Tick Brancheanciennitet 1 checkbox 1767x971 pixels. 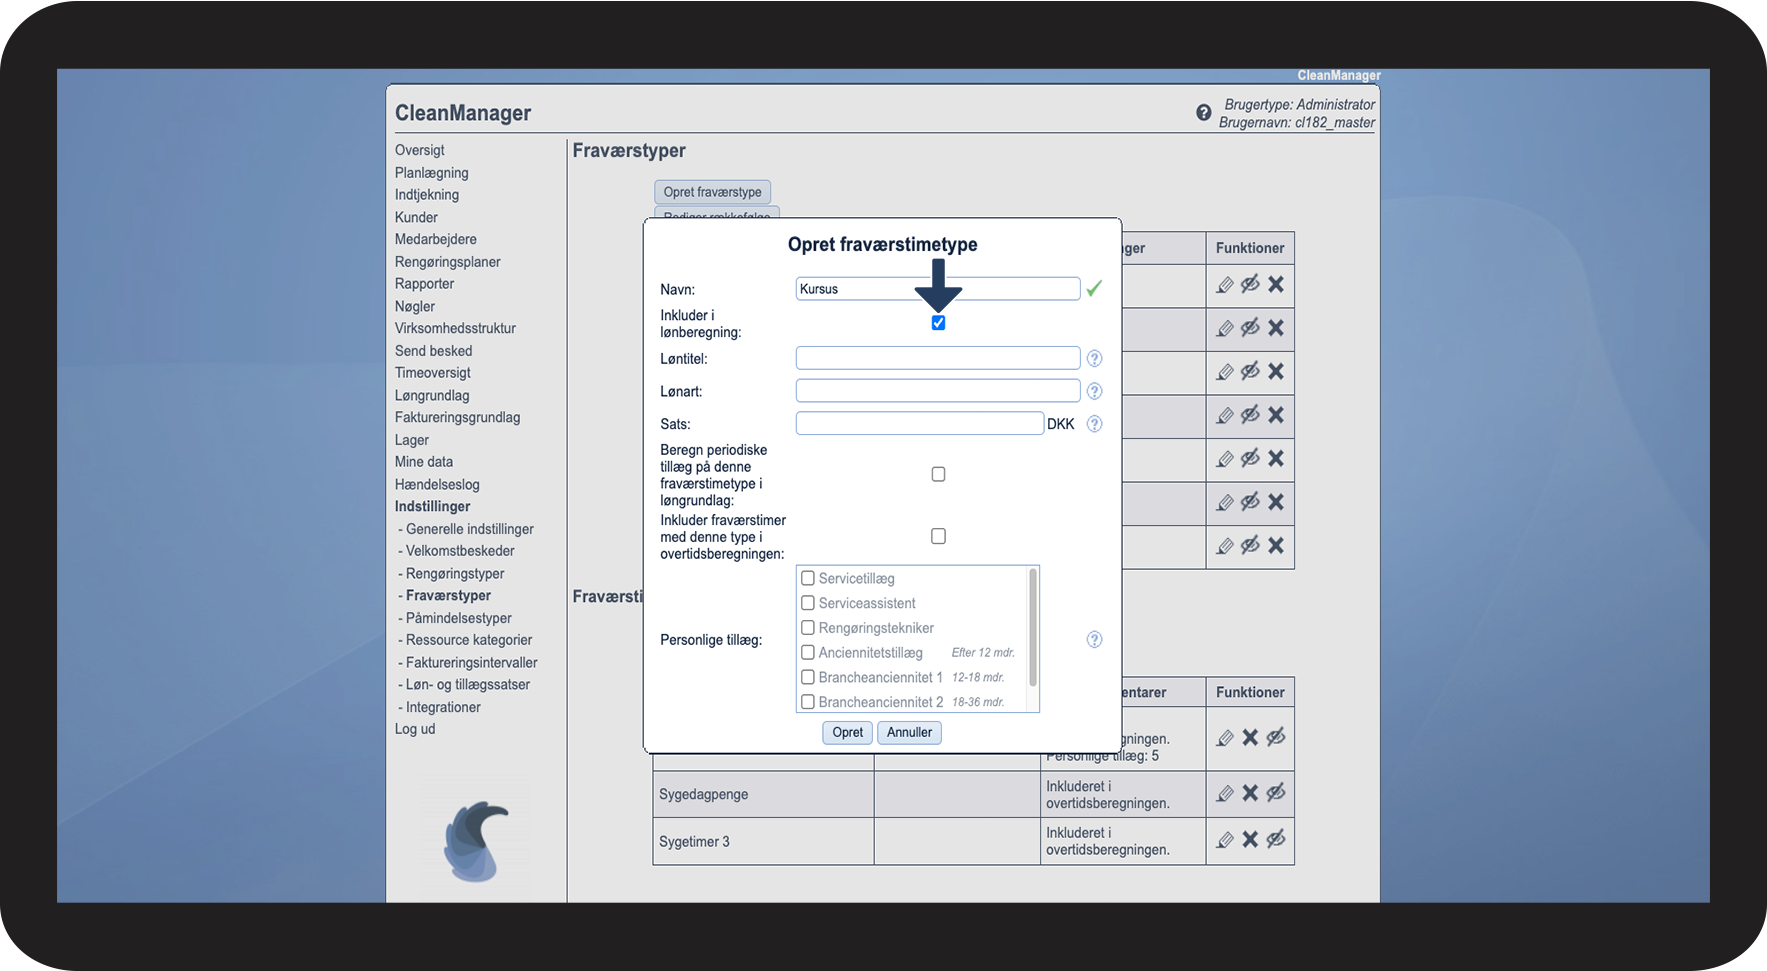click(x=808, y=677)
